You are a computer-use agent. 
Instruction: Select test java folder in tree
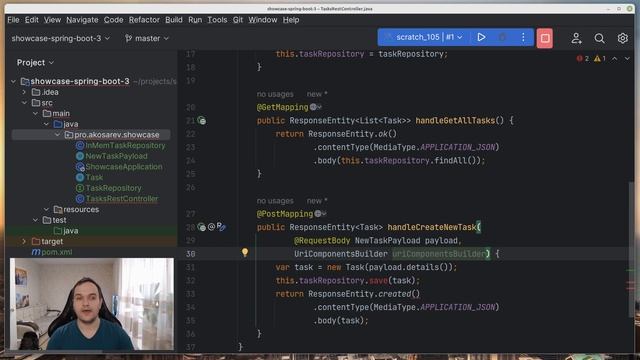pyautogui.click(x=70, y=231)
